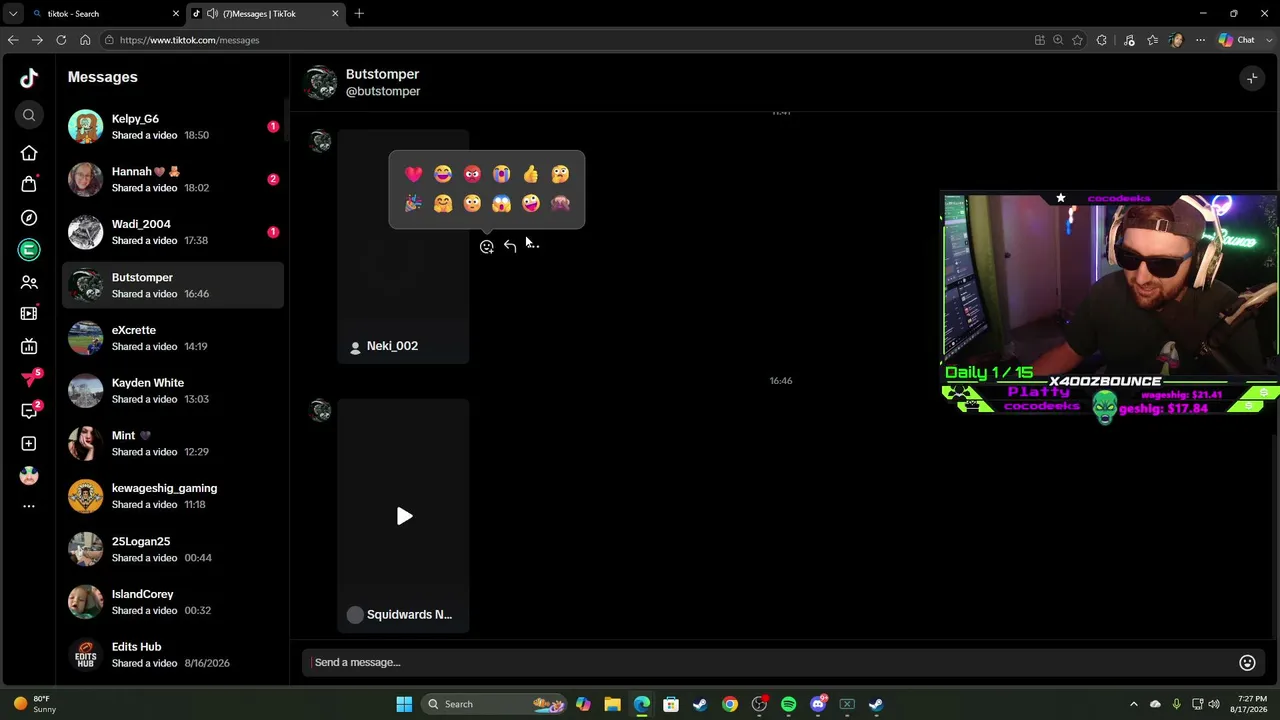This screenshot has width=1280, height=720.
Task: React with the loudly crying emoji
Action: coord(501,174)
